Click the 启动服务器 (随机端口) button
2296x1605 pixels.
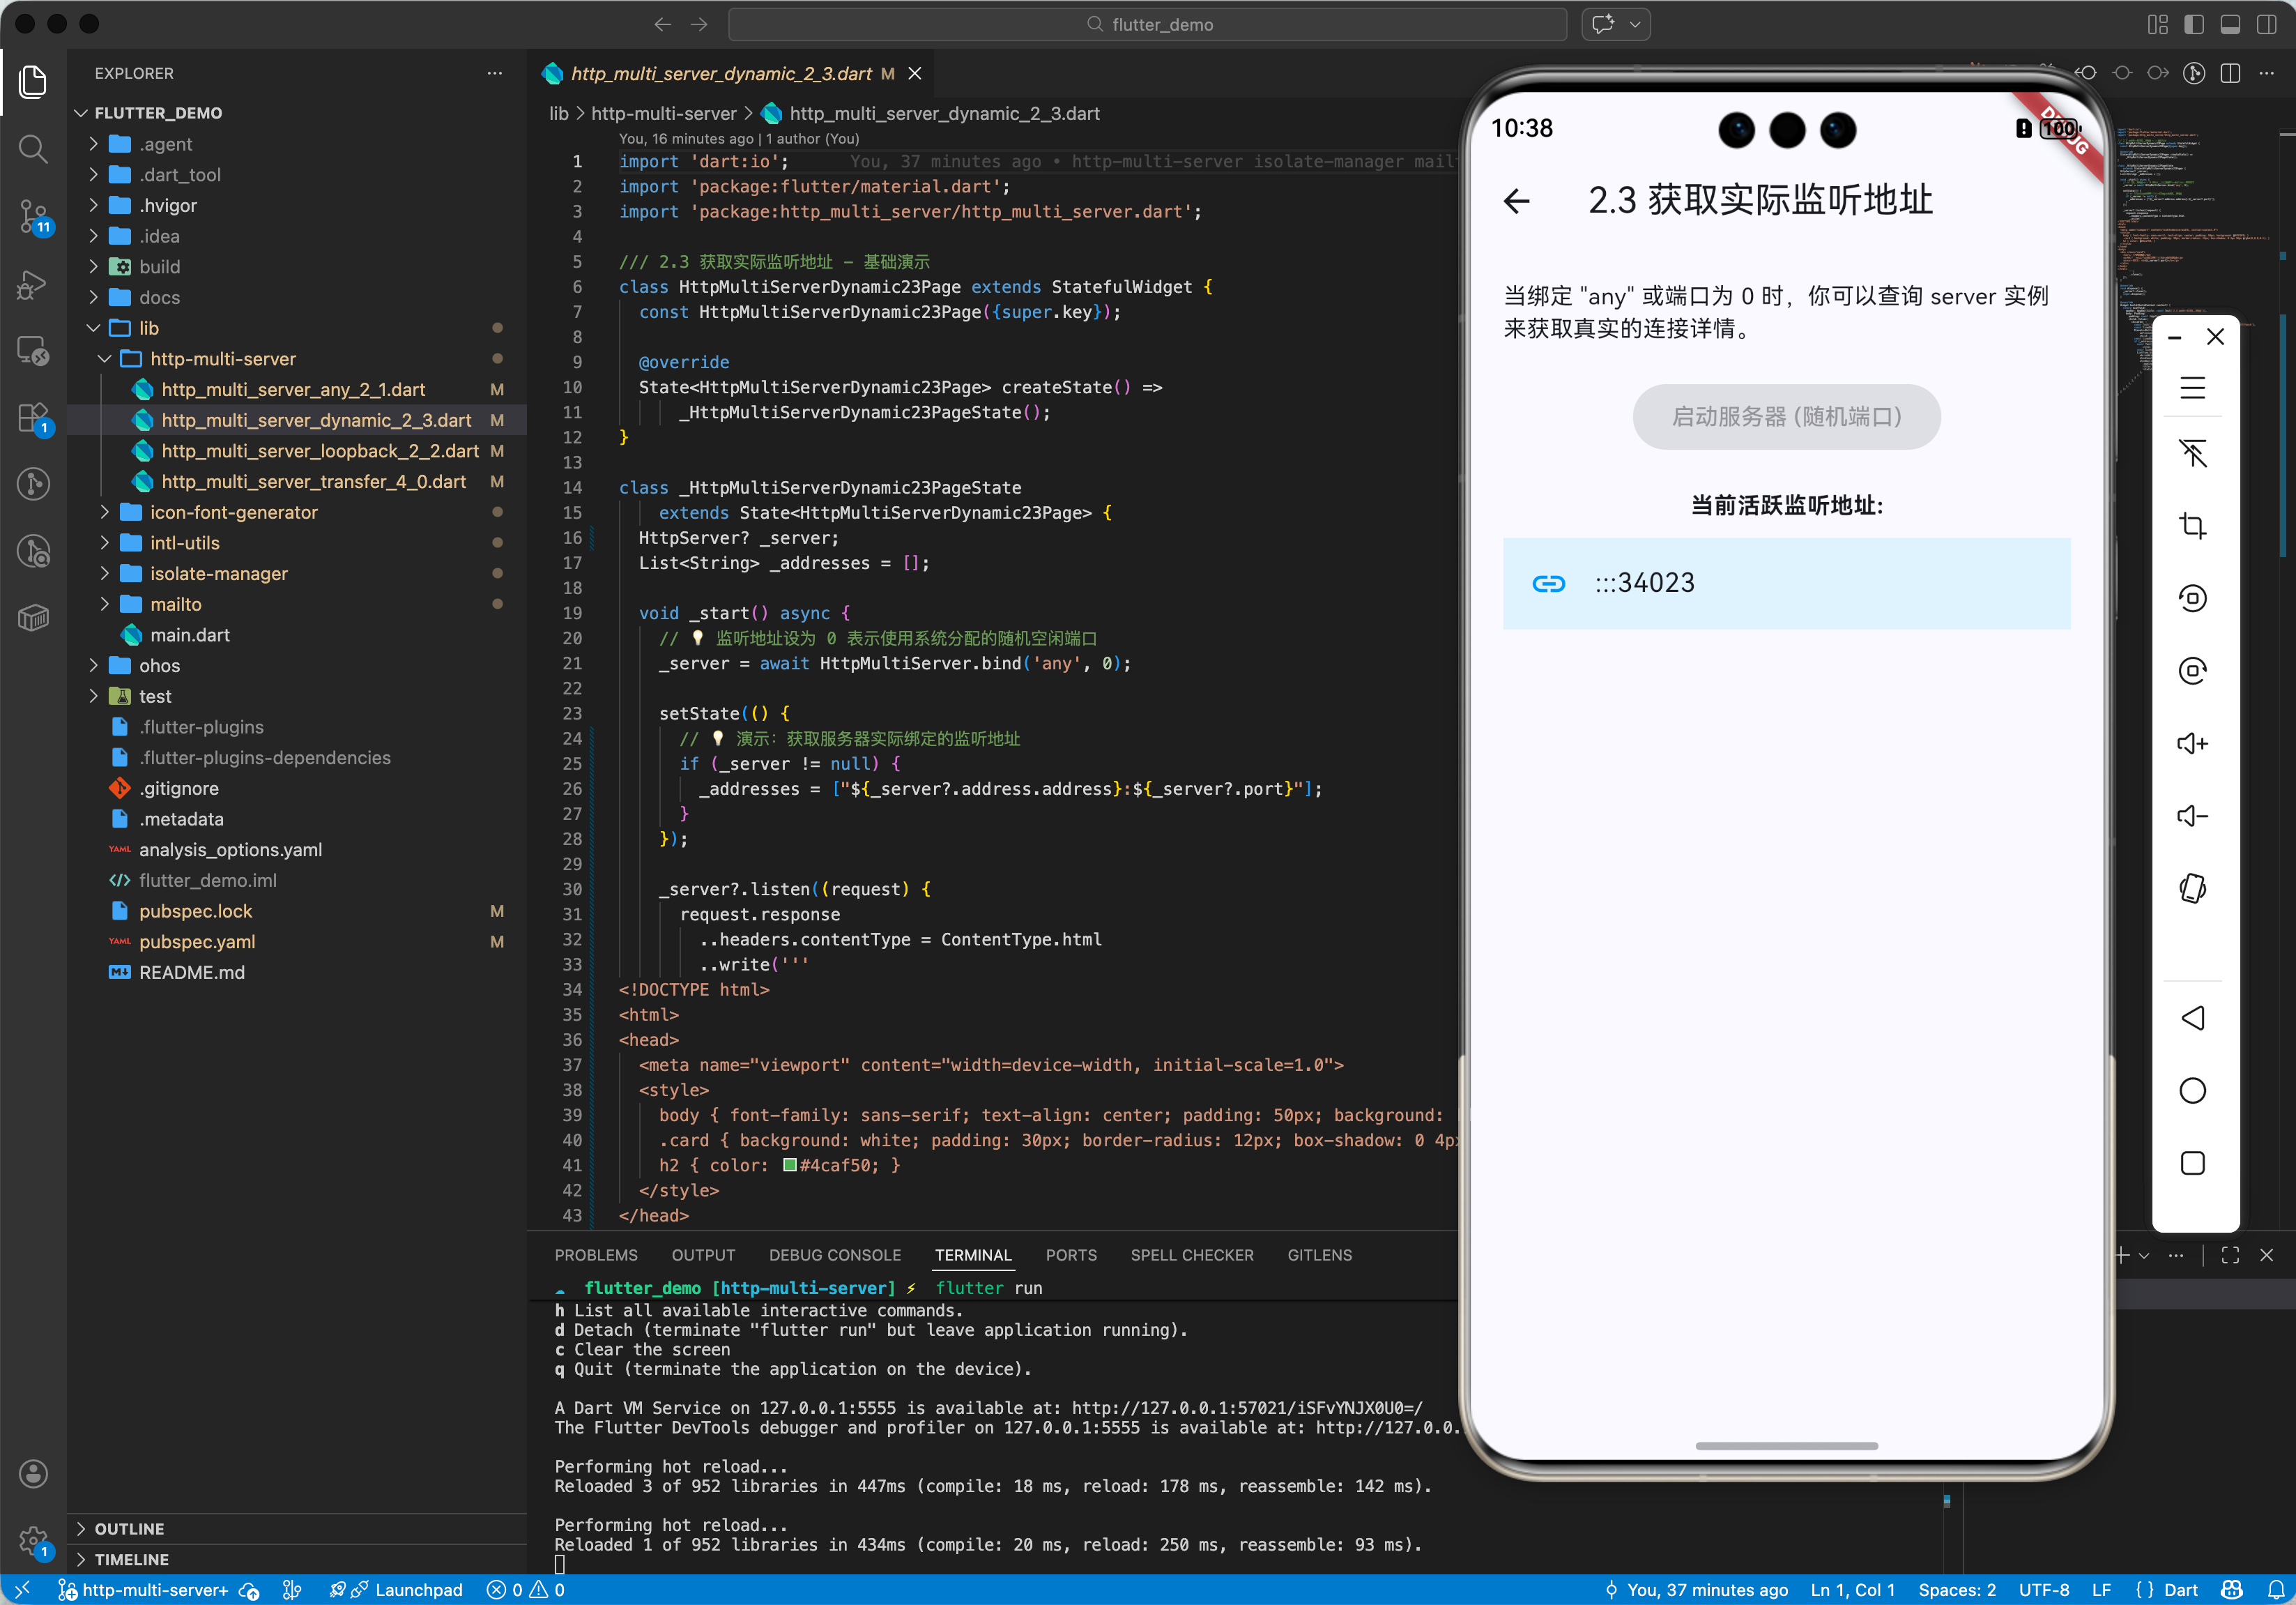coord(1786,417)
